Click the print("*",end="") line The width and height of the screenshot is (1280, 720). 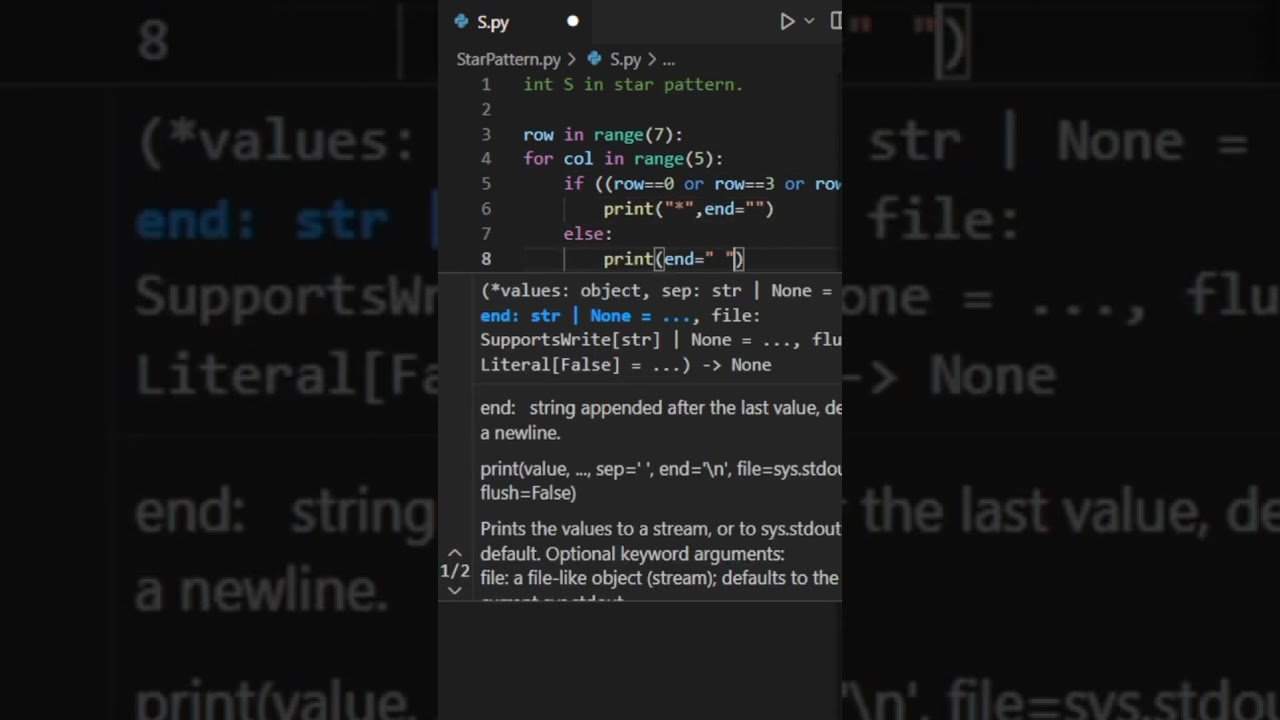pyautogui.click(x=688, y=209)
